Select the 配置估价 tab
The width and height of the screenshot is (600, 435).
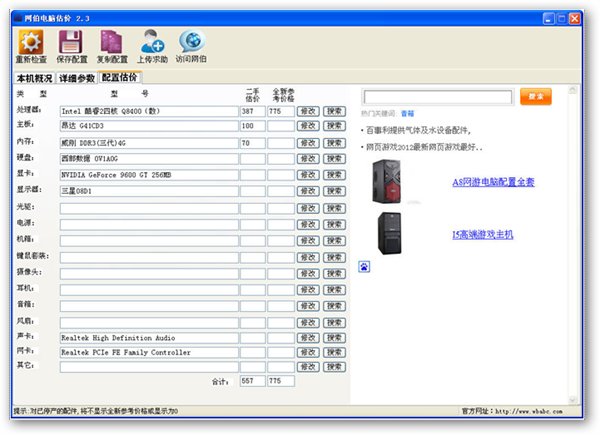(120, 77)
